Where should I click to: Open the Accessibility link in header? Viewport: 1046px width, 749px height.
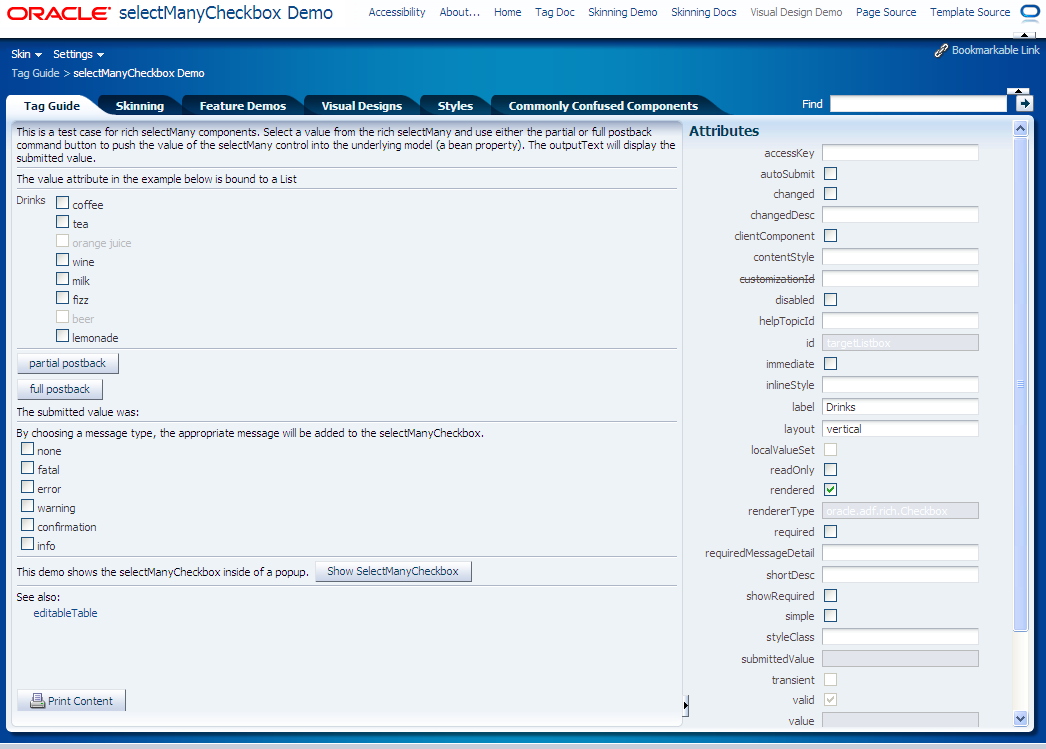point(397,12)
